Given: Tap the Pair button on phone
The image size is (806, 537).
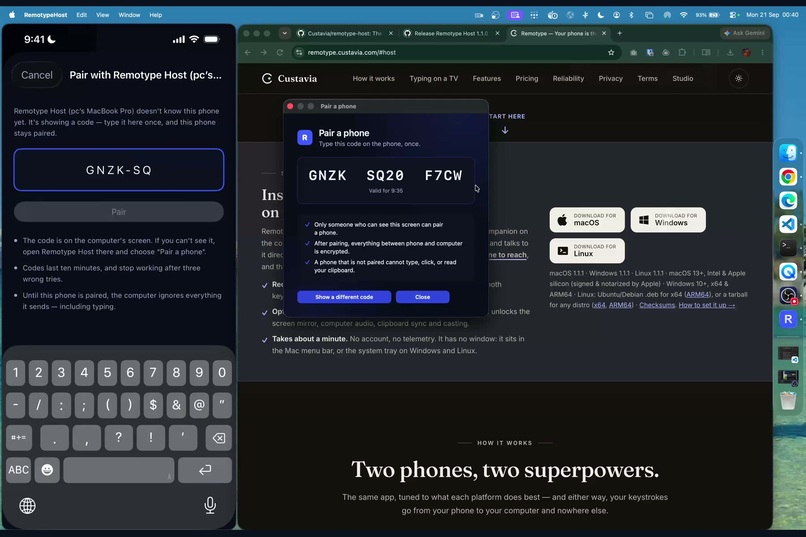Looking at the screenshot, I should point(119,212).
